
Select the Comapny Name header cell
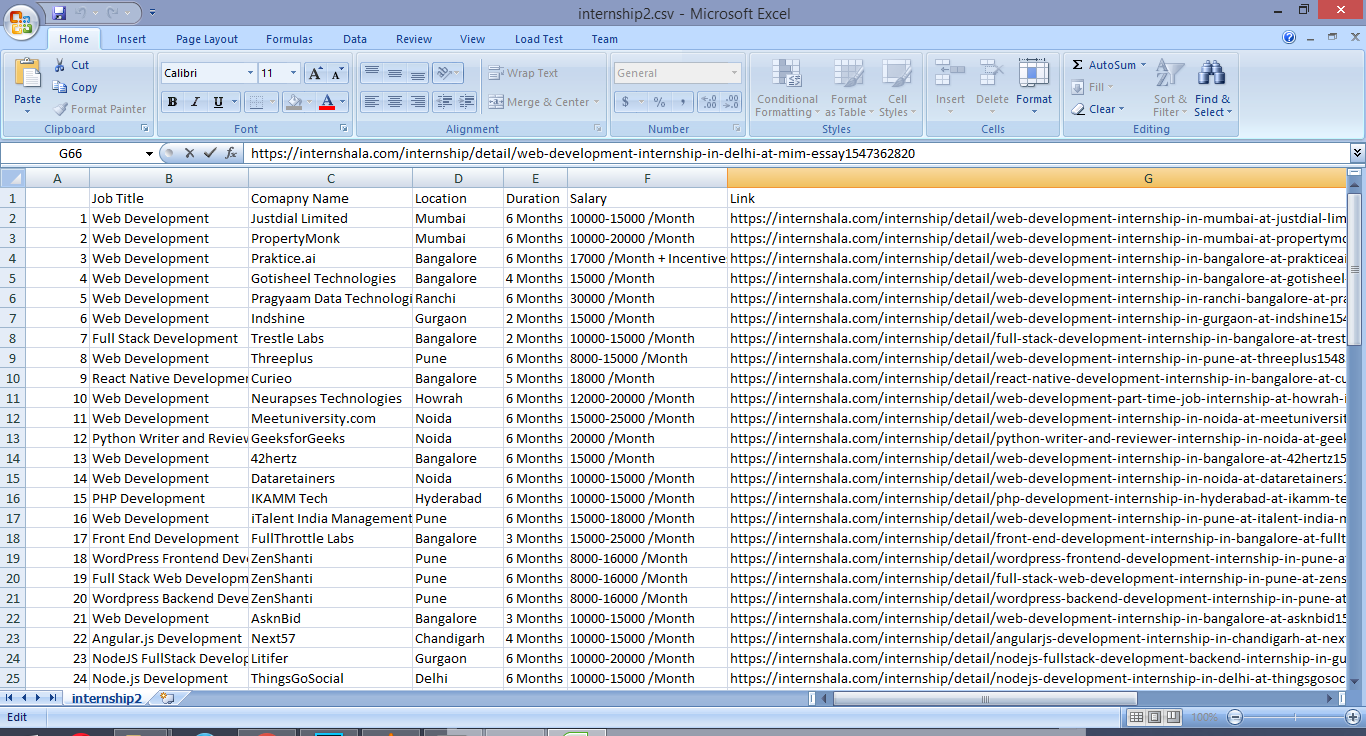point(330,198)
